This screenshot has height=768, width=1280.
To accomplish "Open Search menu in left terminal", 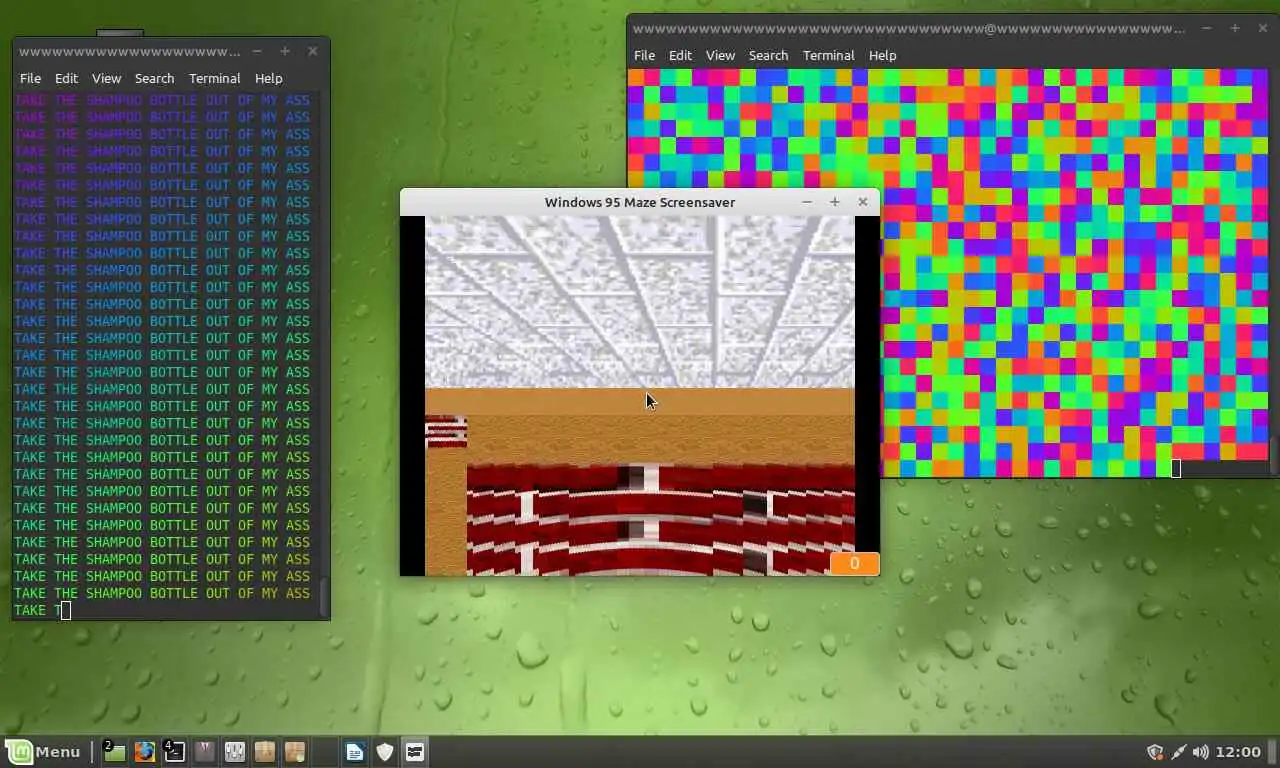I will 154,78.
